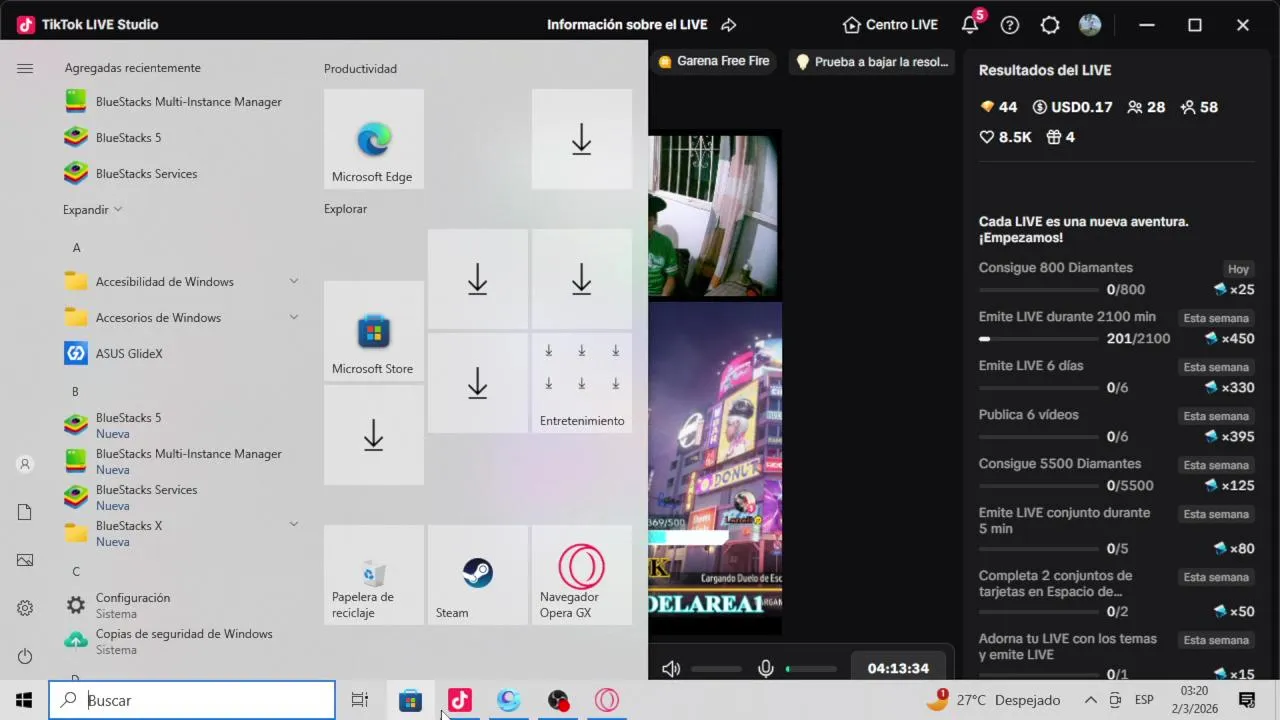Open TikTok LIVE Studio settings gear
Screen dimensions: 1280x720
[1050, 25]
